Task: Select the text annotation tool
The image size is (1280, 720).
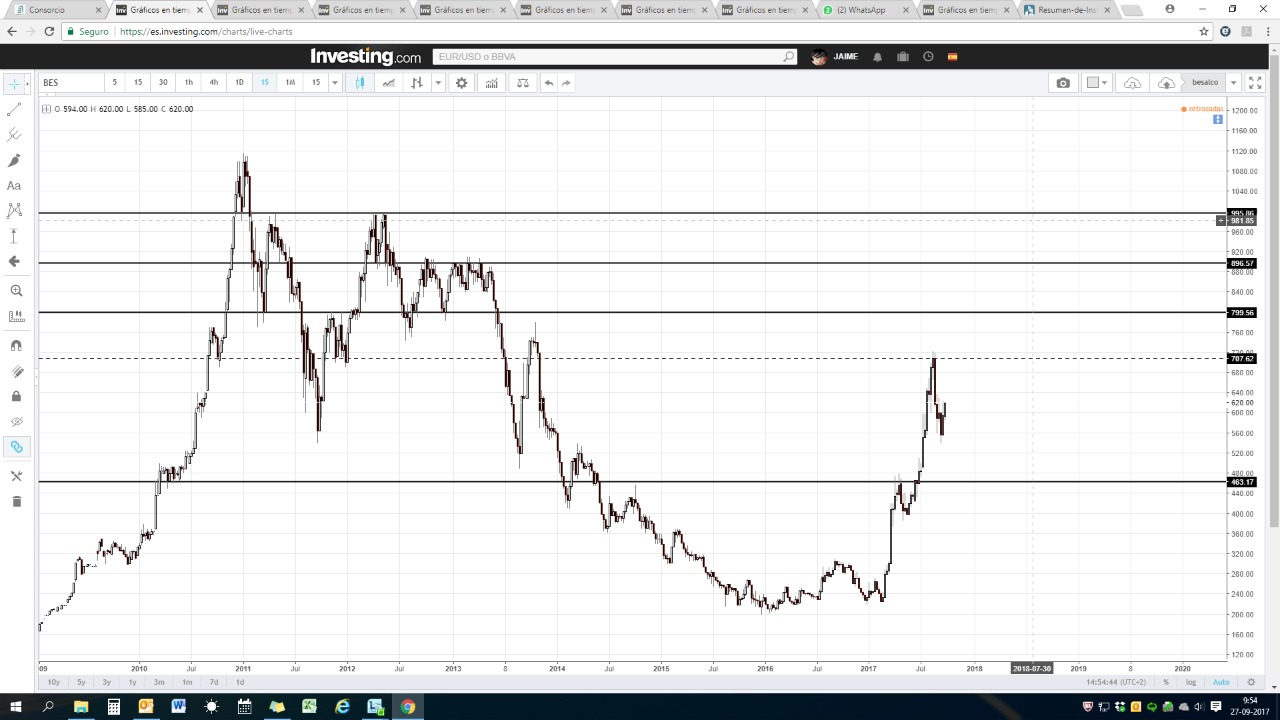Action: [x=14, y=185]
